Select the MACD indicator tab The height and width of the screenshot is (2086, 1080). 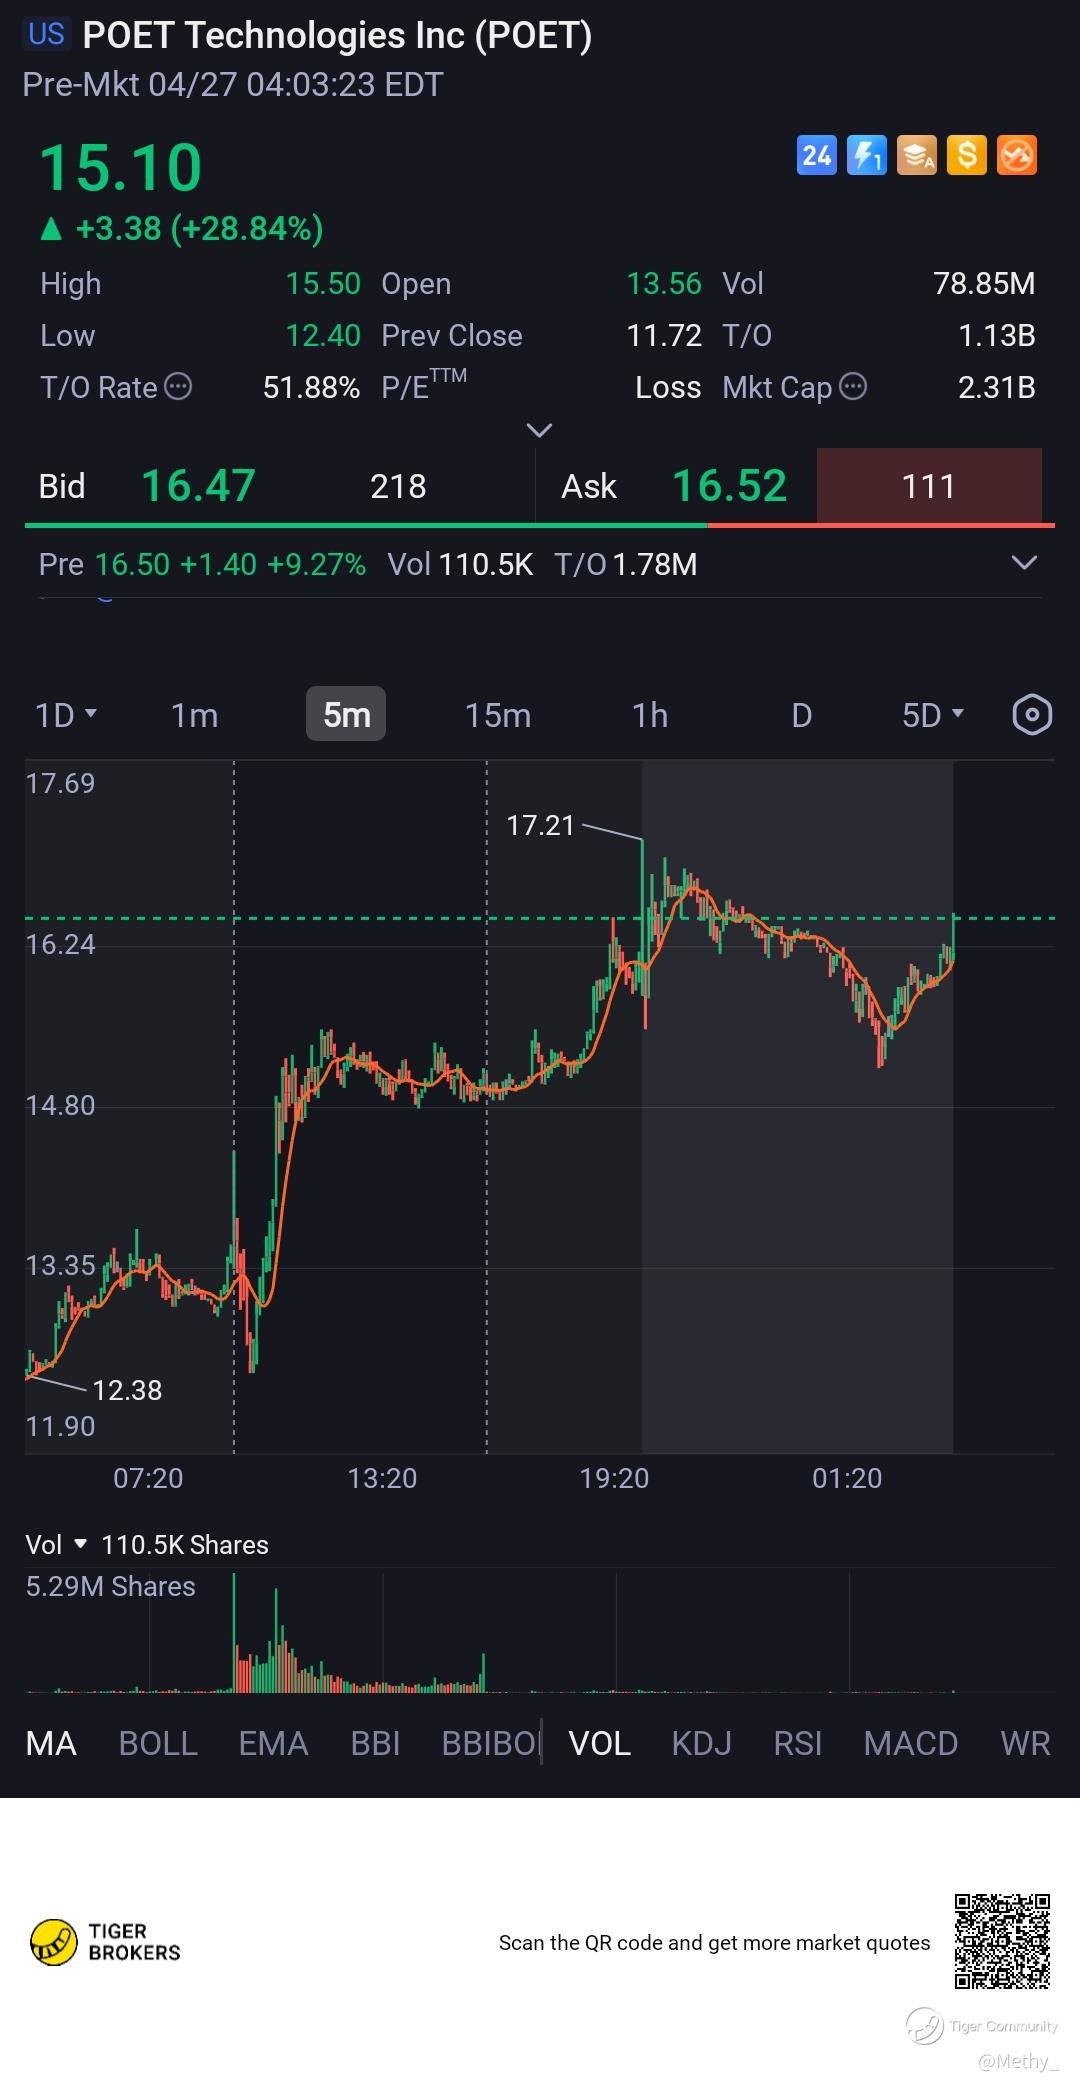point(910,1743)
